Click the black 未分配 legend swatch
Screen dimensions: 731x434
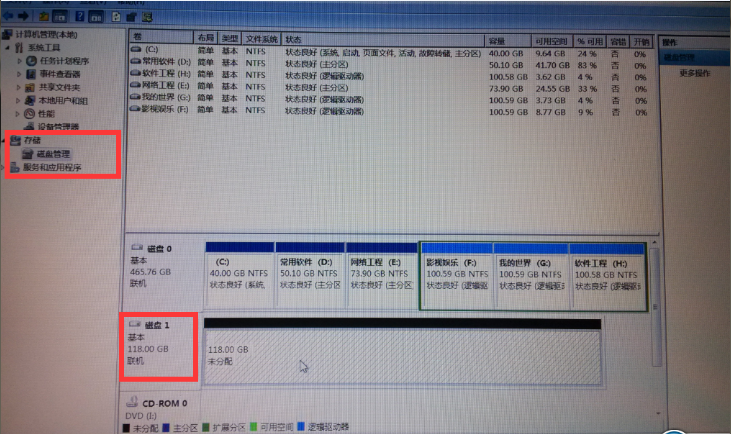[x=126, y=427]
